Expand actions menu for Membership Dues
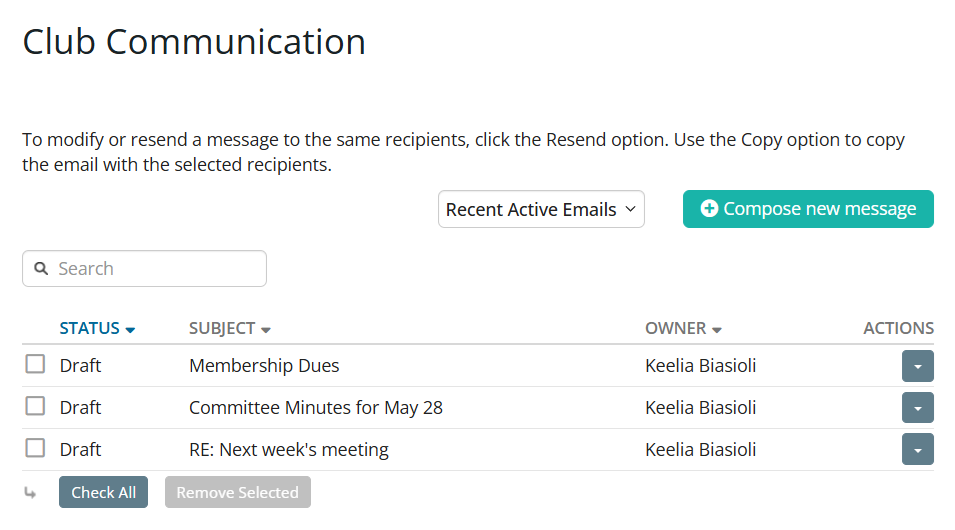The image size is (955, 530). tap(917, 366)
